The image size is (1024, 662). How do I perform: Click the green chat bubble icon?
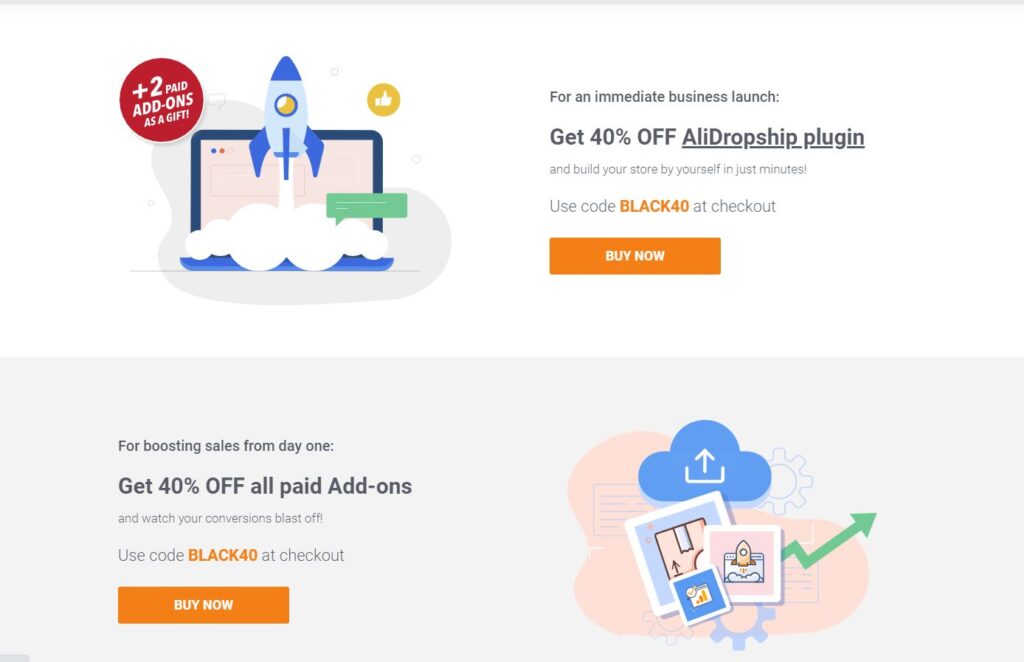click(x=366, y=207)
